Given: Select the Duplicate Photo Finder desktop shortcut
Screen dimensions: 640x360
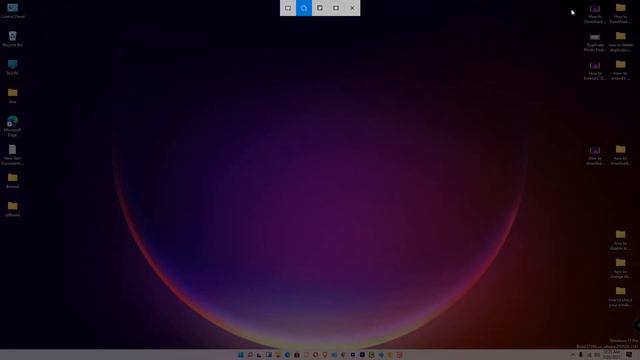Looking at the screenshot, I should 595,42.
